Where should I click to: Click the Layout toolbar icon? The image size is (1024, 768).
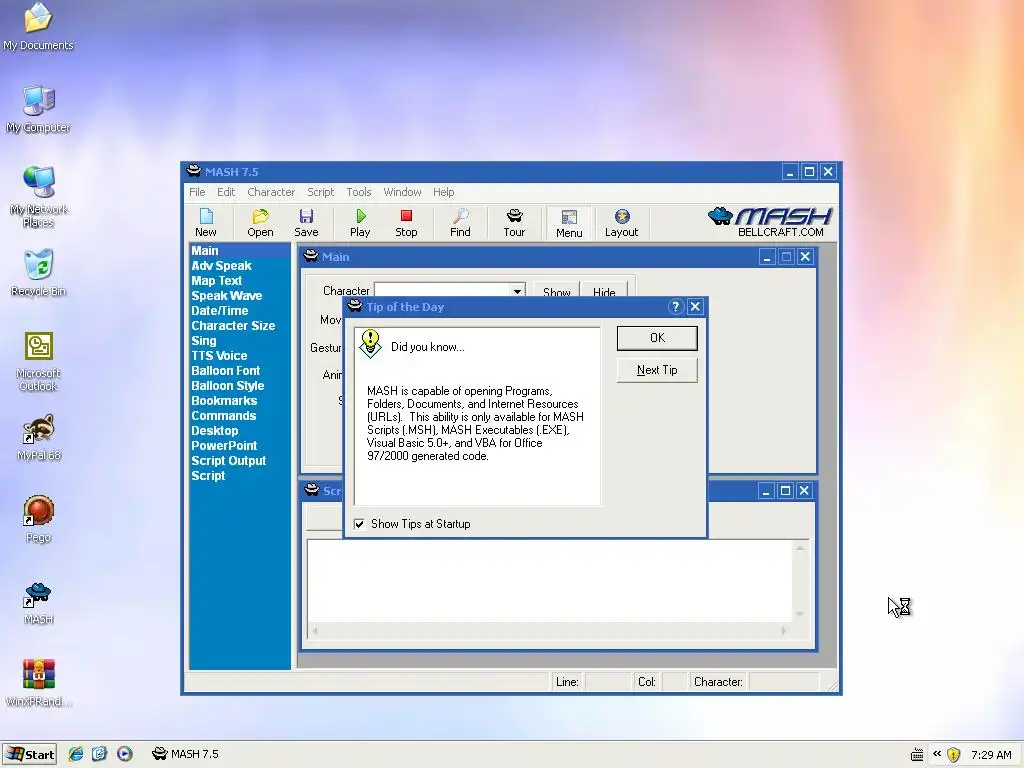[x=622, y=223]
